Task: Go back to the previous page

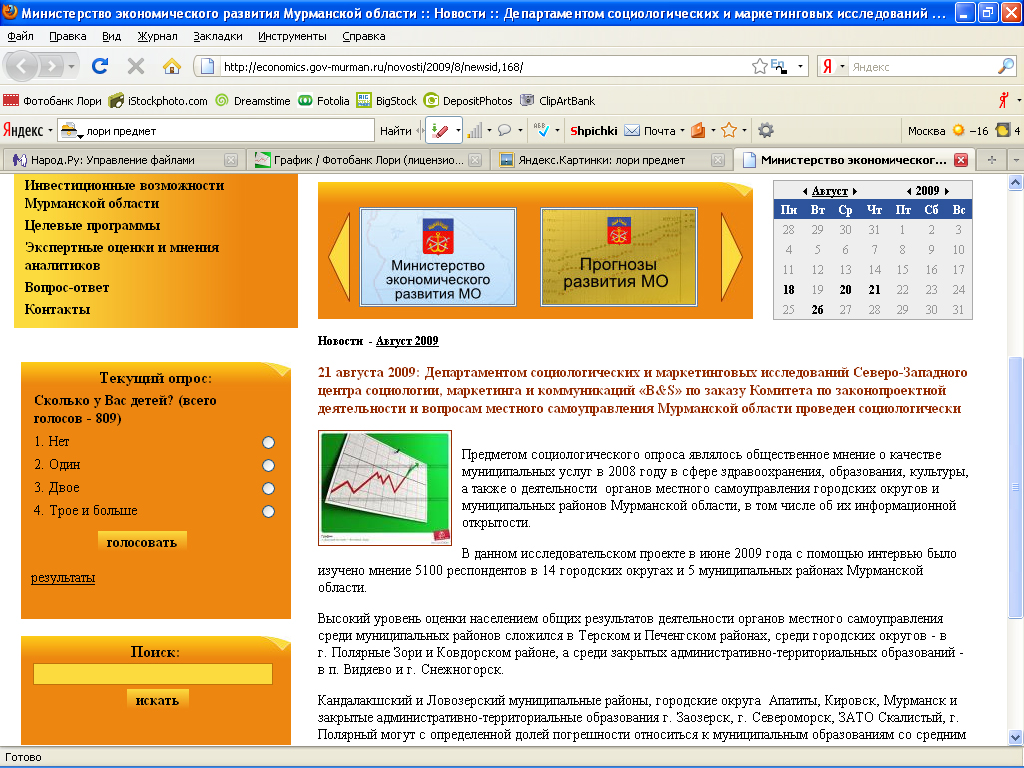Action: [x=22, y=66]
